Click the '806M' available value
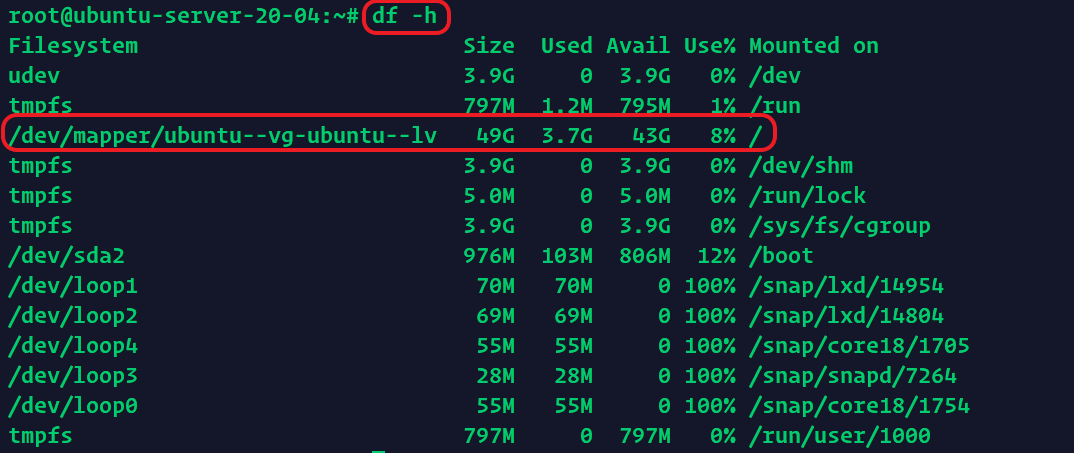The image size is (1074, 453). click(x=645, y=256)
